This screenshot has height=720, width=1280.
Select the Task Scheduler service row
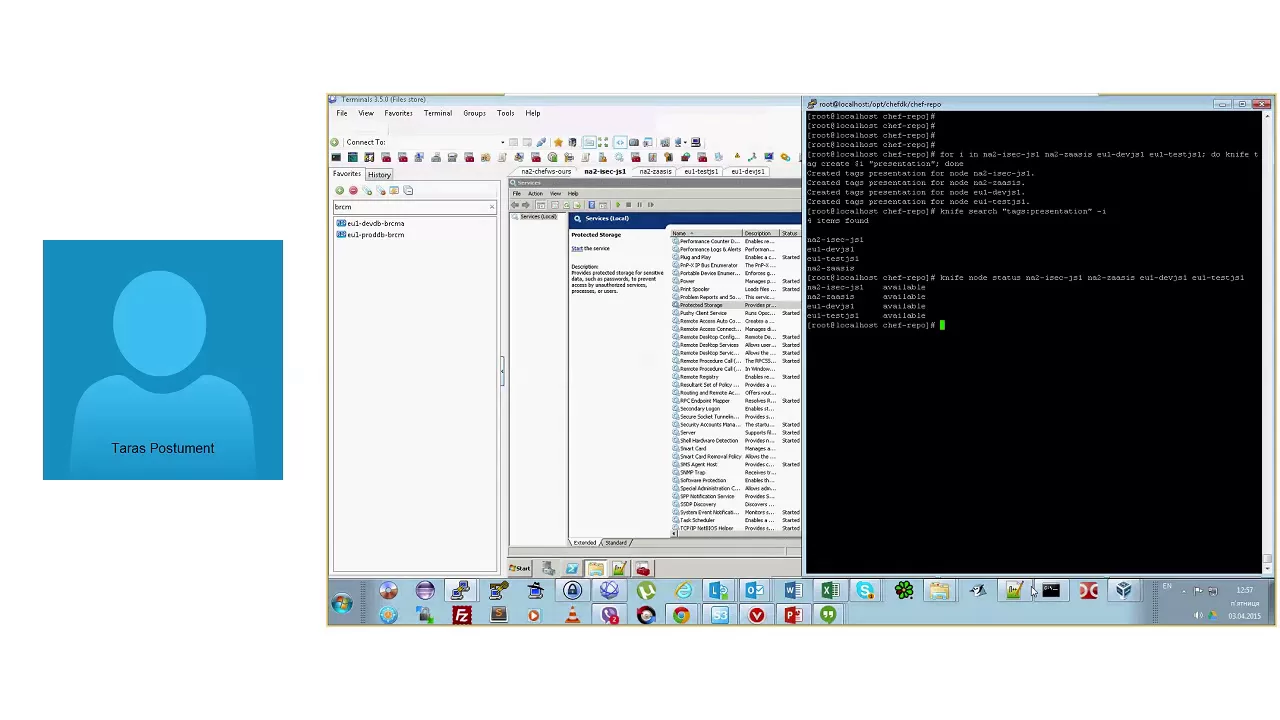(736, 520)
